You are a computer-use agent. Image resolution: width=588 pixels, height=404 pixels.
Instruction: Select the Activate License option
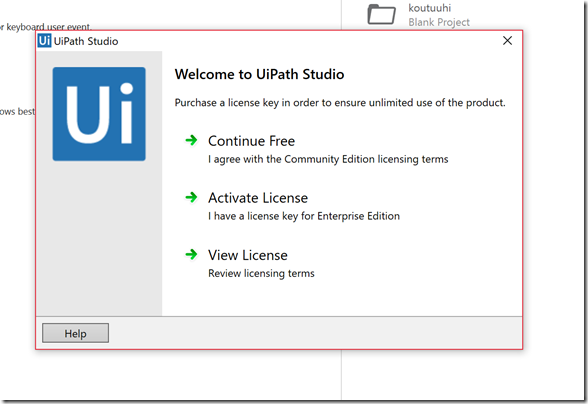pos(258,198)
